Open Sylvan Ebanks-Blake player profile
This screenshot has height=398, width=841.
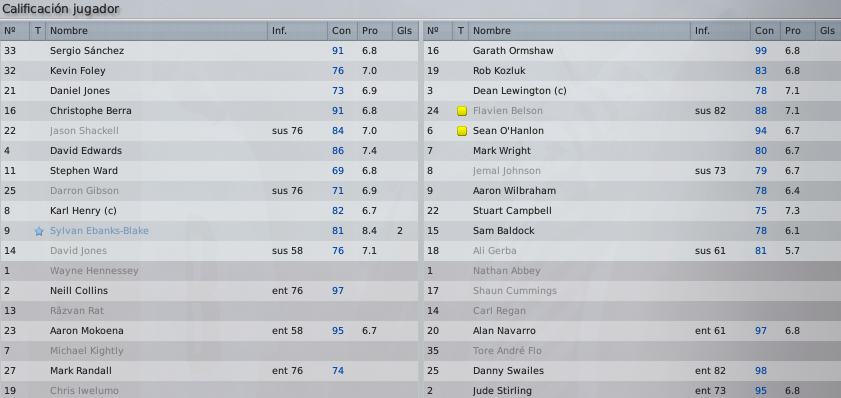99,231
